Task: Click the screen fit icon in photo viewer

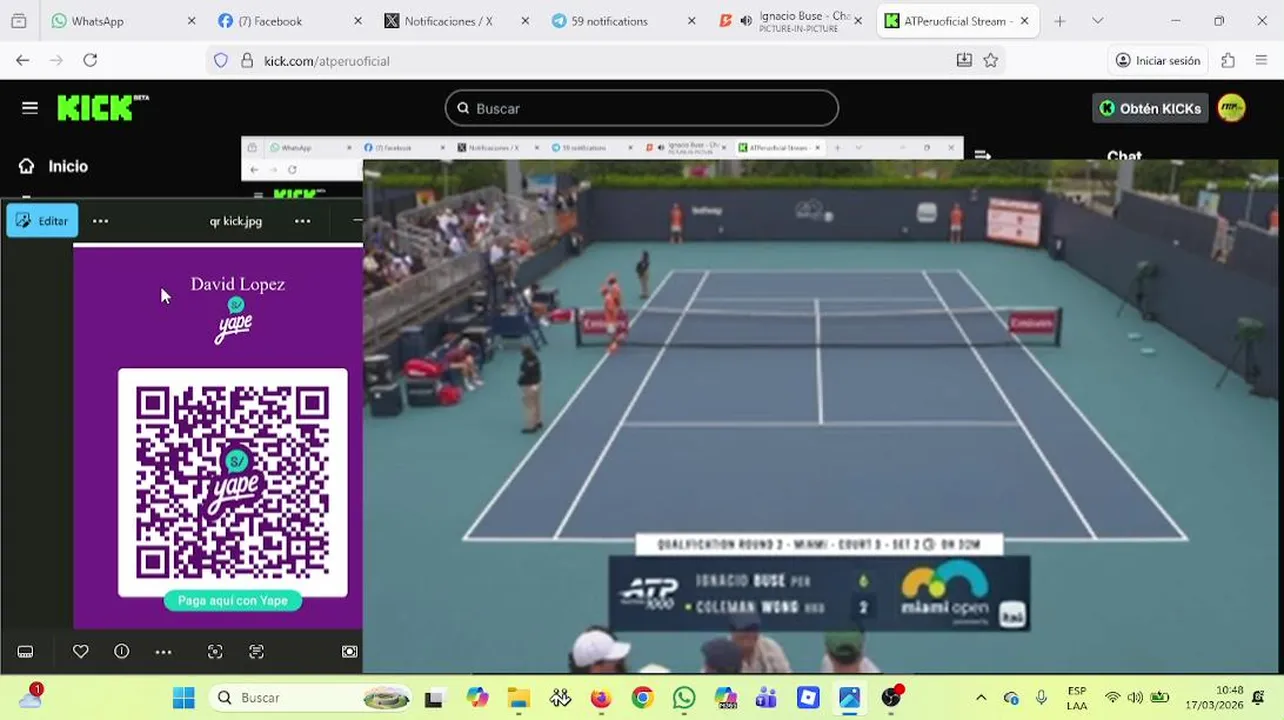Action: click(349, 651)
